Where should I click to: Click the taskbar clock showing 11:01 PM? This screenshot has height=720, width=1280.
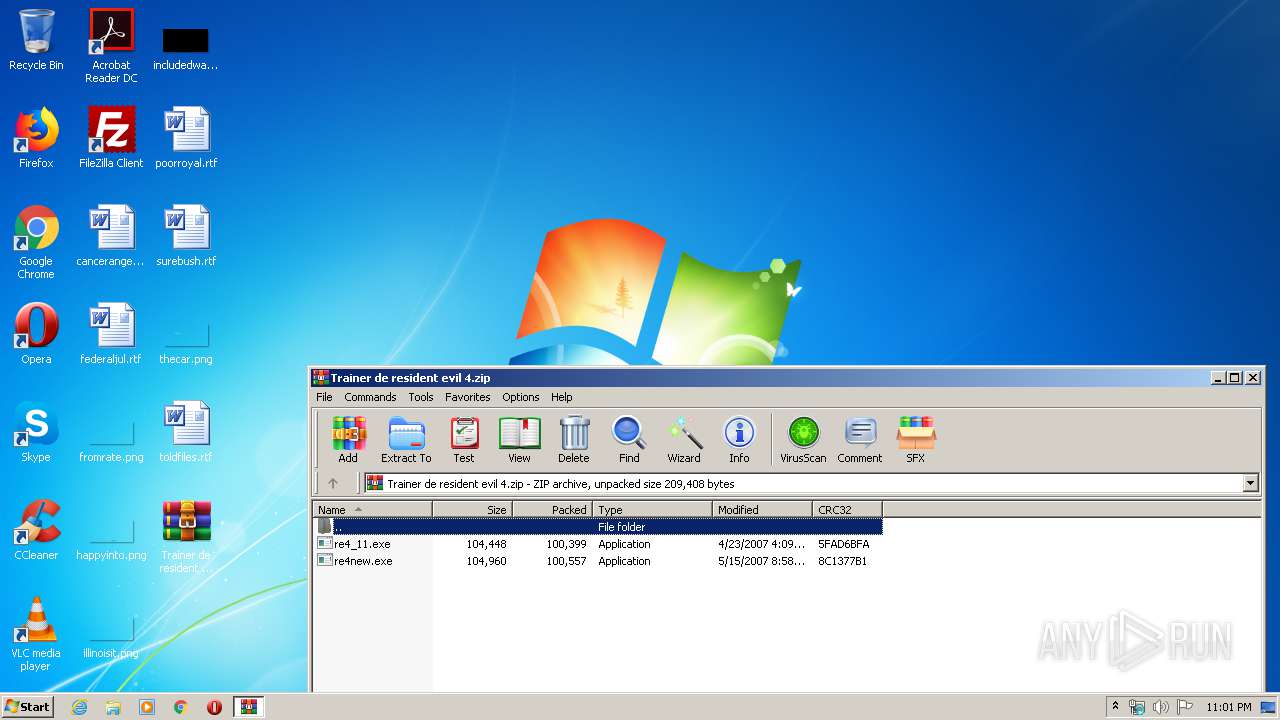(x=1229, y=707)
